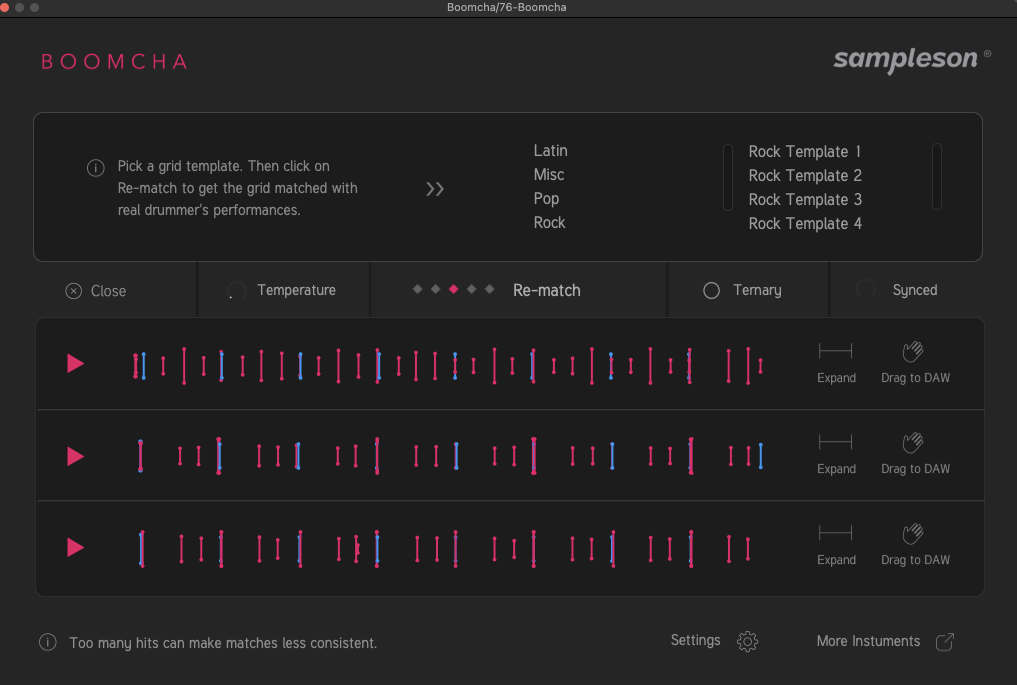Image resolution: width=1017 pixels, height=685 pixels.
Task: Click the template list scrollbar on the right
Action: click(937, 177)
